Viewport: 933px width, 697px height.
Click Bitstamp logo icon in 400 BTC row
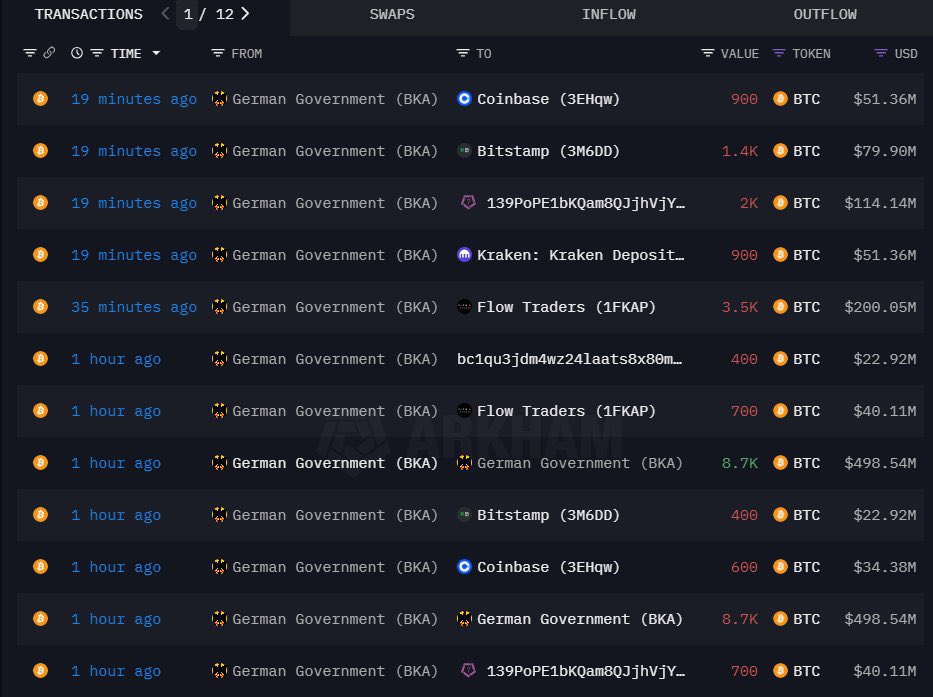click(464, 514)
